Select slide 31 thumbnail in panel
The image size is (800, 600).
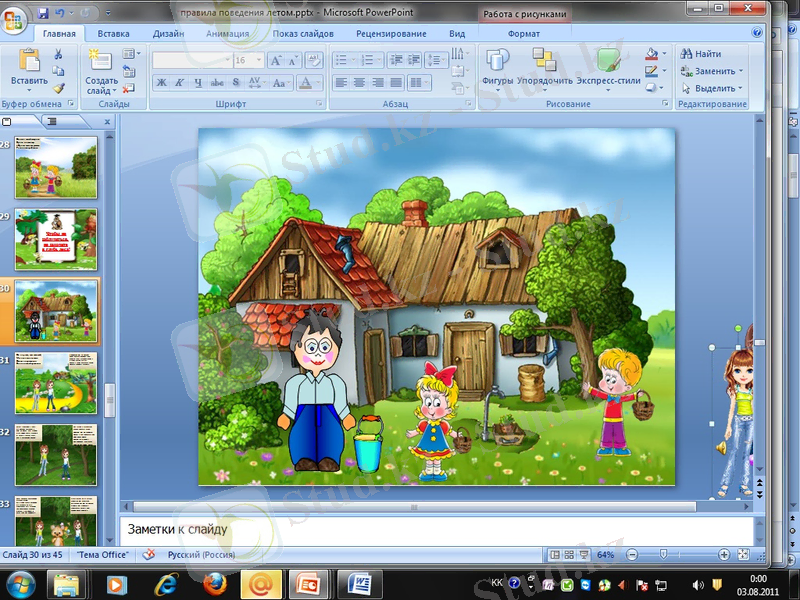pos(56,382)
